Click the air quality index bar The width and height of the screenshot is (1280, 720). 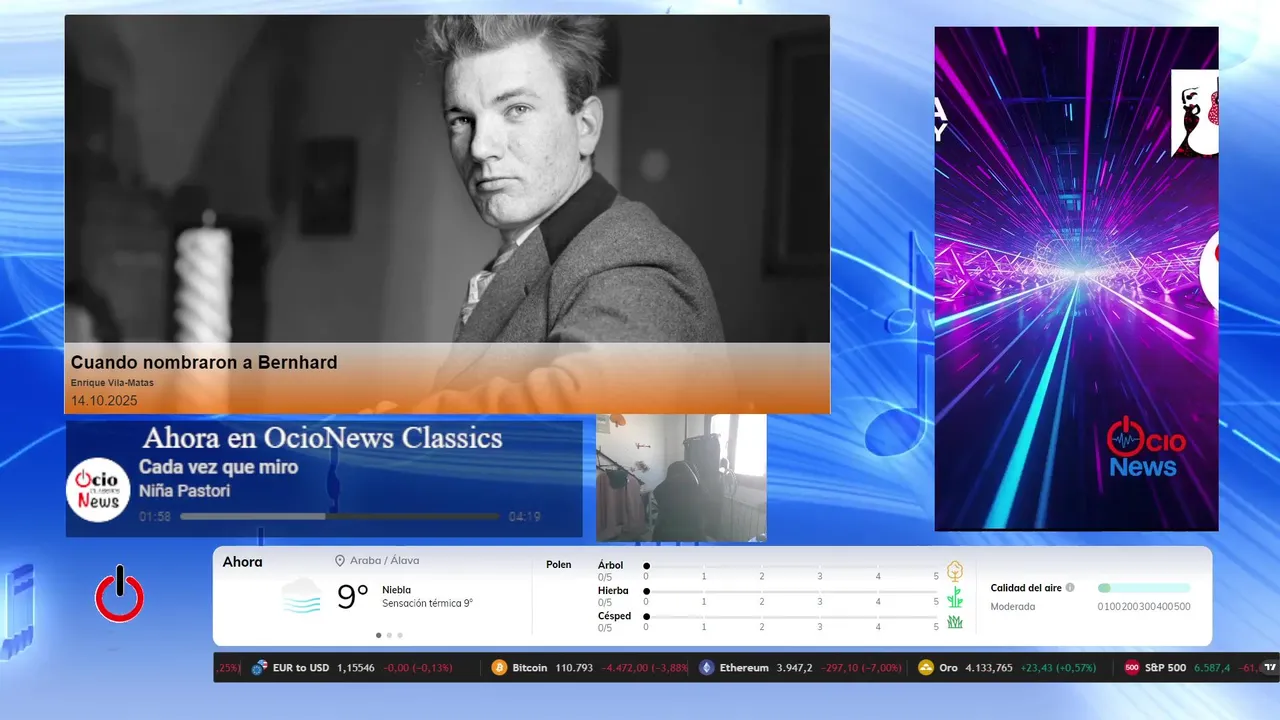coord(1144,588)
